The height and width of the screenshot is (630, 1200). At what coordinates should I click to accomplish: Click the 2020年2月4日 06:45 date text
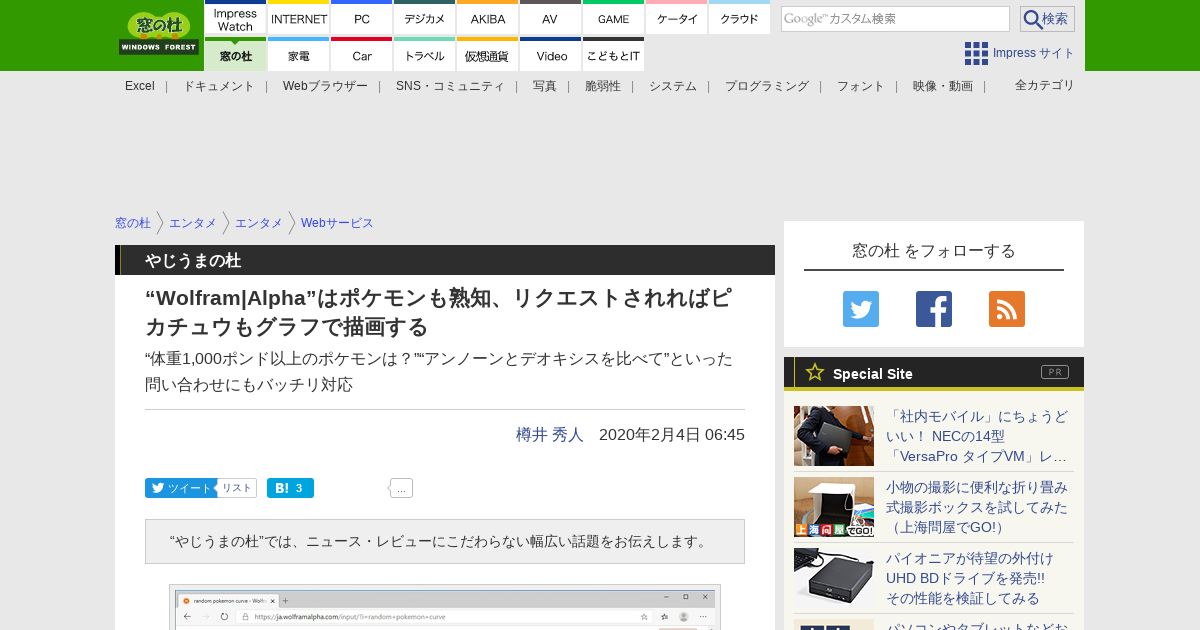672,435
